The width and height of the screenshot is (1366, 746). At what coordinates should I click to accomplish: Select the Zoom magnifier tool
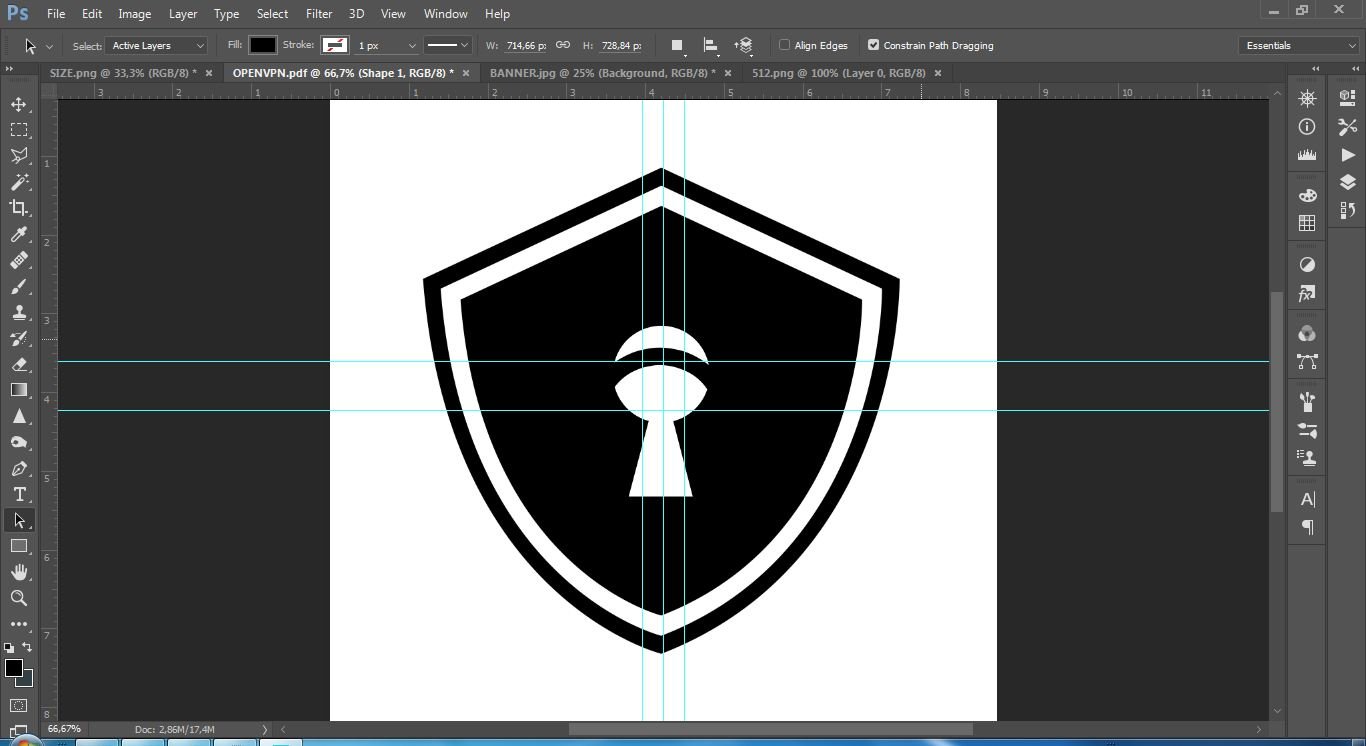[x=19, y=598]
